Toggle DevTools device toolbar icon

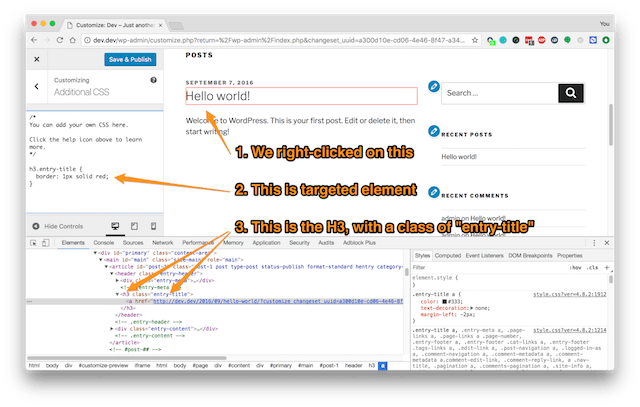click(45, 243)
